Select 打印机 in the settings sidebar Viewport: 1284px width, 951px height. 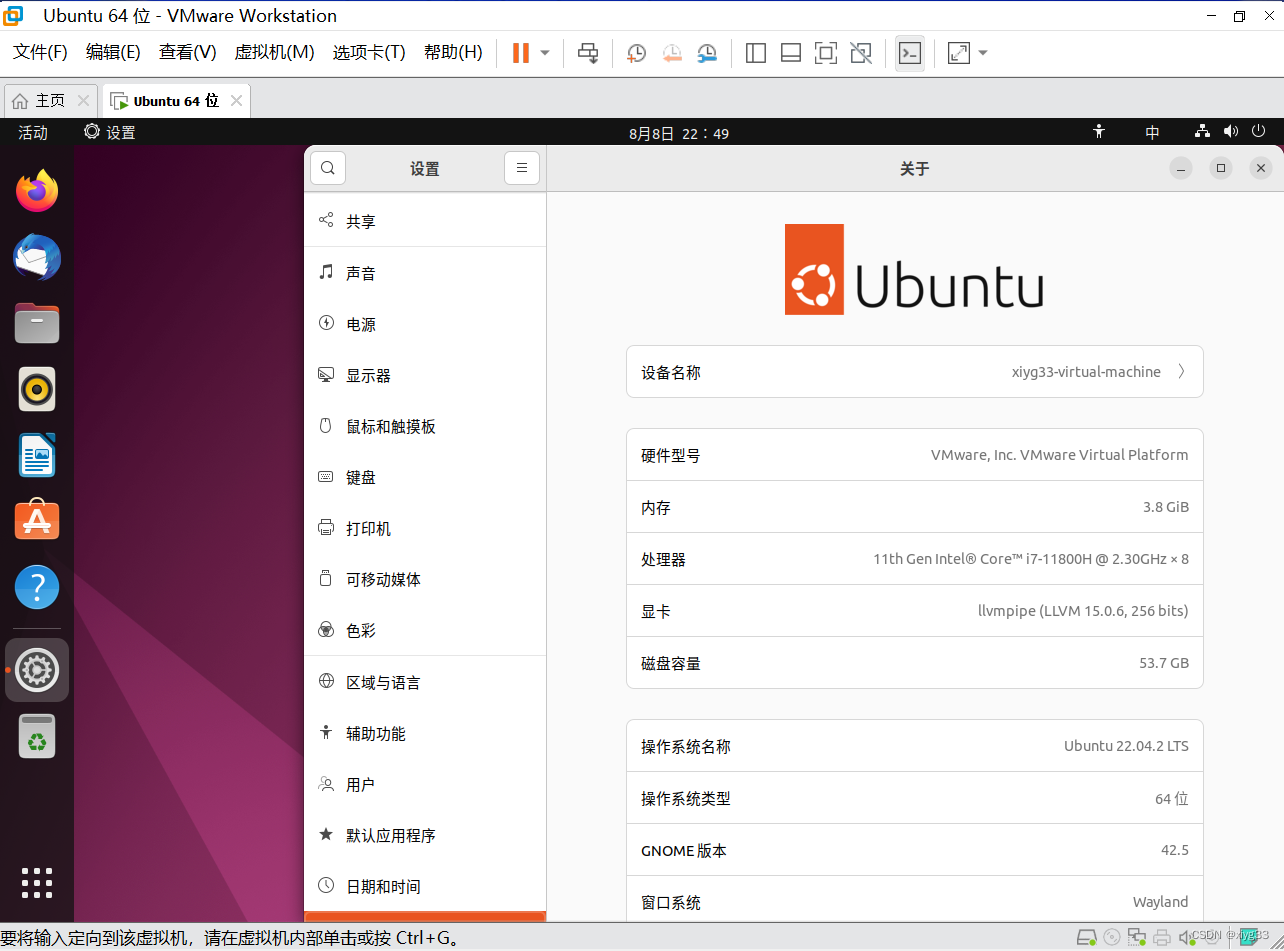point(425,528)
